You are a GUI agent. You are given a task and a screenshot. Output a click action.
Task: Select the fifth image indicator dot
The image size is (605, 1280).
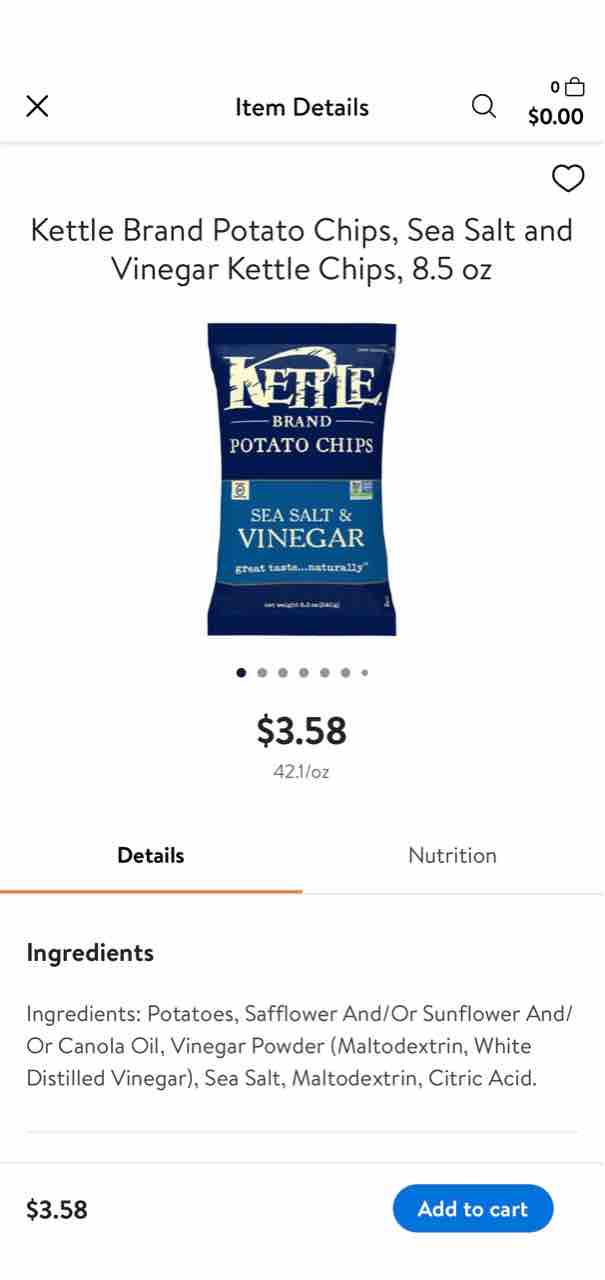pos(325,673)
